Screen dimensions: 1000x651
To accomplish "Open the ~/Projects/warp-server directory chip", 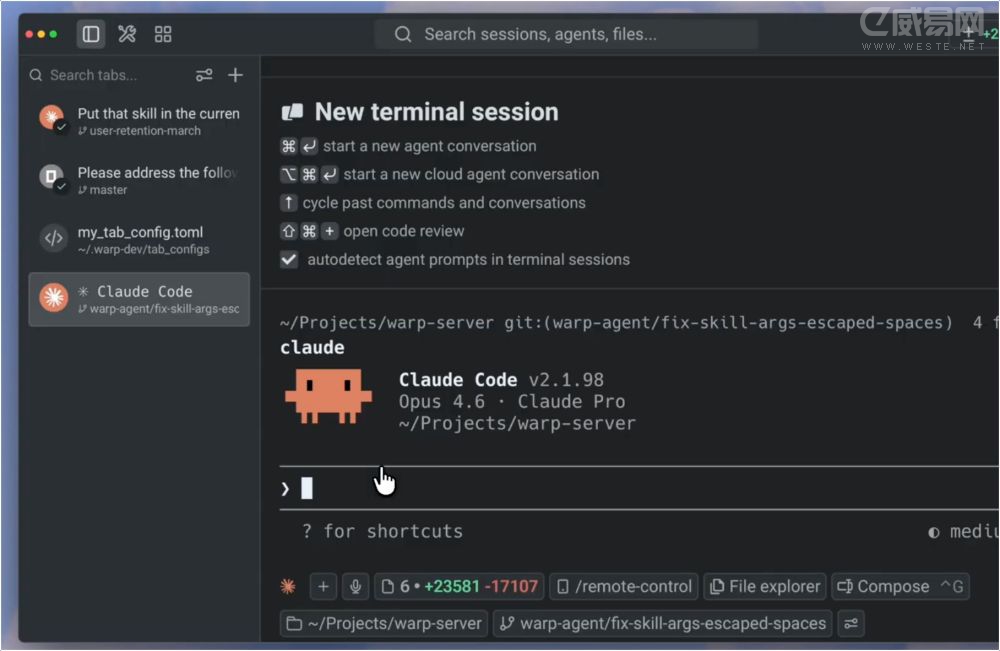I will click(384, 623).
